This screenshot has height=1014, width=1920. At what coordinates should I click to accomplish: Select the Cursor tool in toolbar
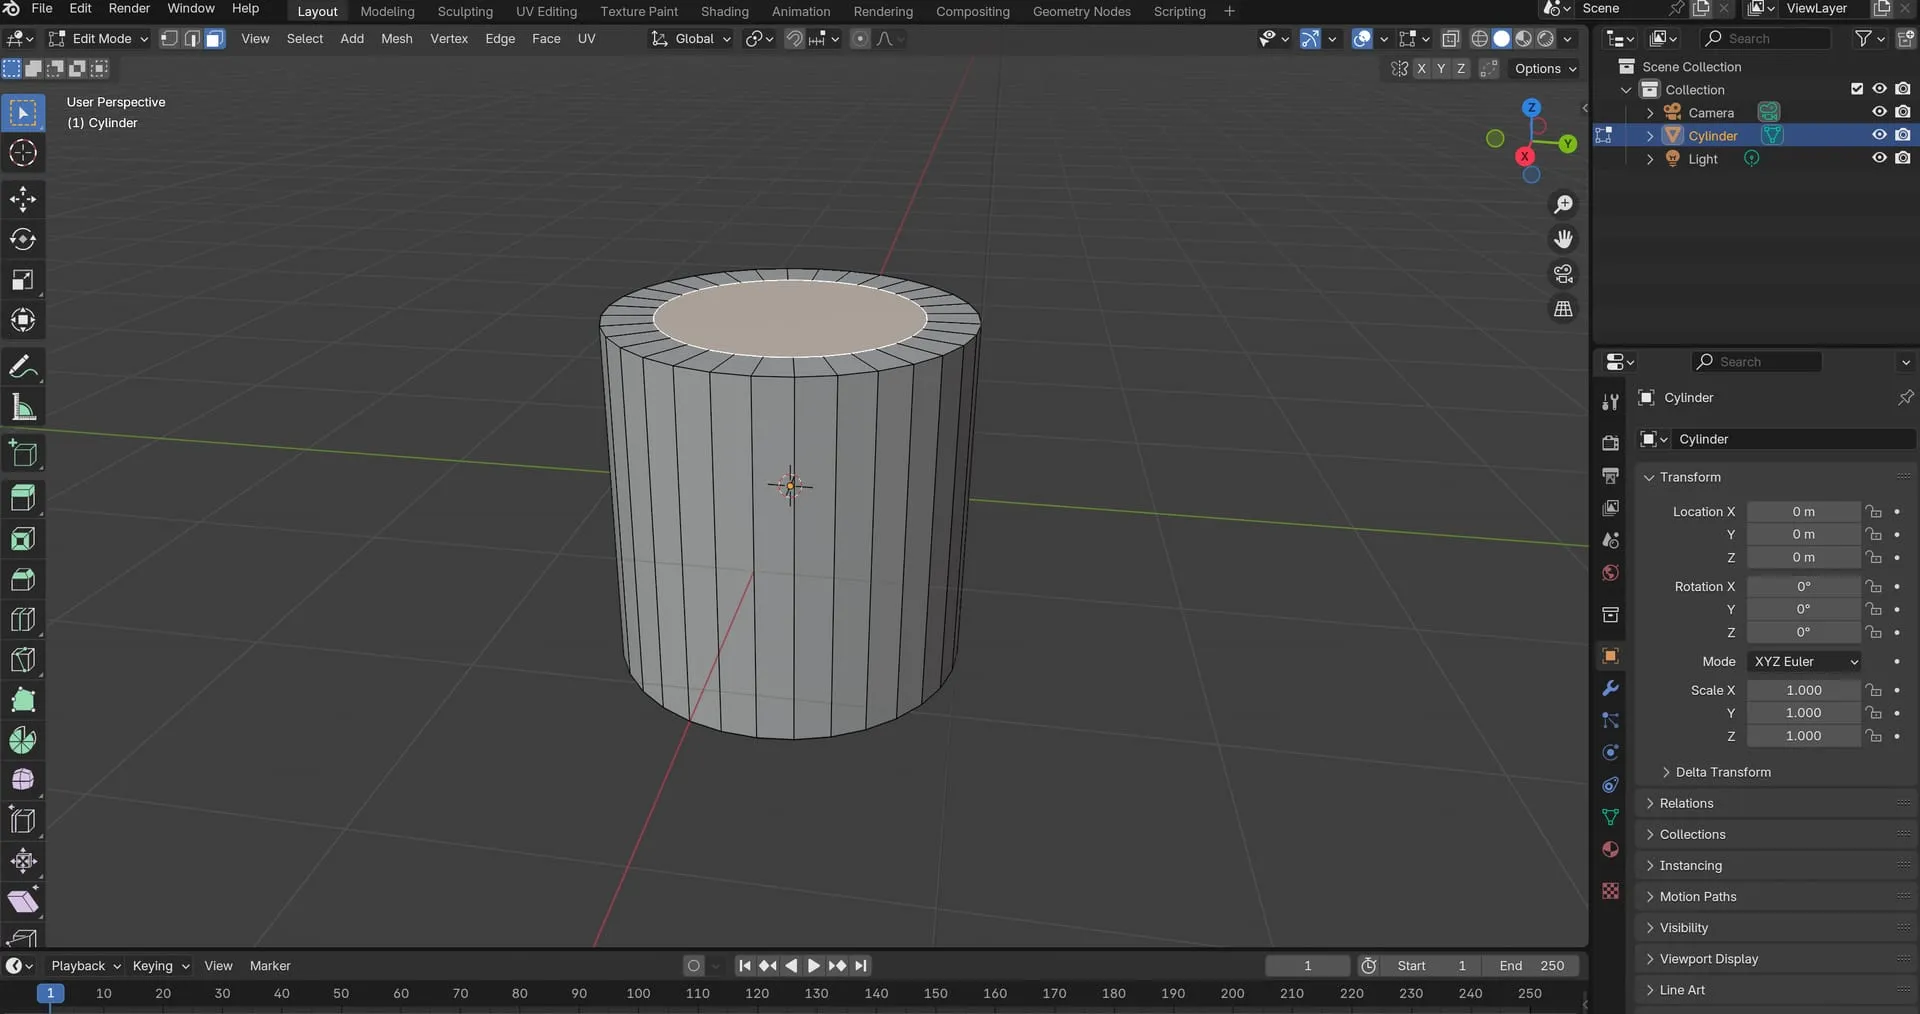23,153
